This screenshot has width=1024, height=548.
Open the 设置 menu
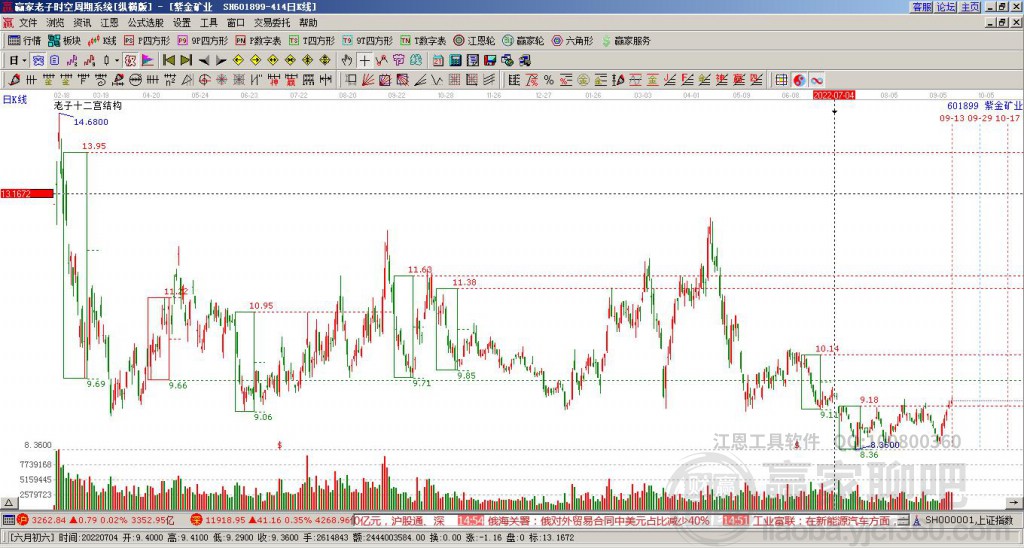point(182,23)
